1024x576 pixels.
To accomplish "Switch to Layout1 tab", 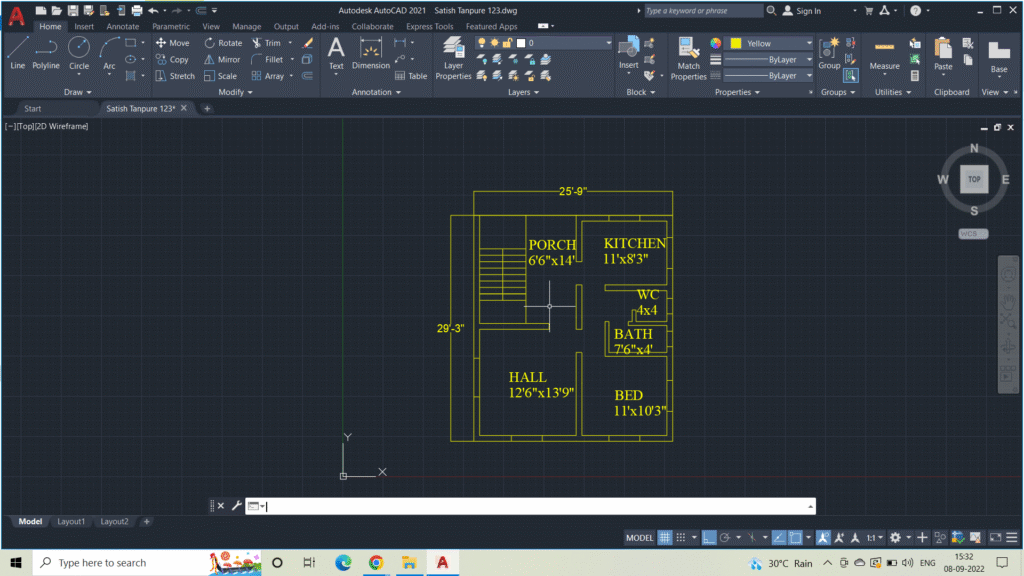I will 71,521.
